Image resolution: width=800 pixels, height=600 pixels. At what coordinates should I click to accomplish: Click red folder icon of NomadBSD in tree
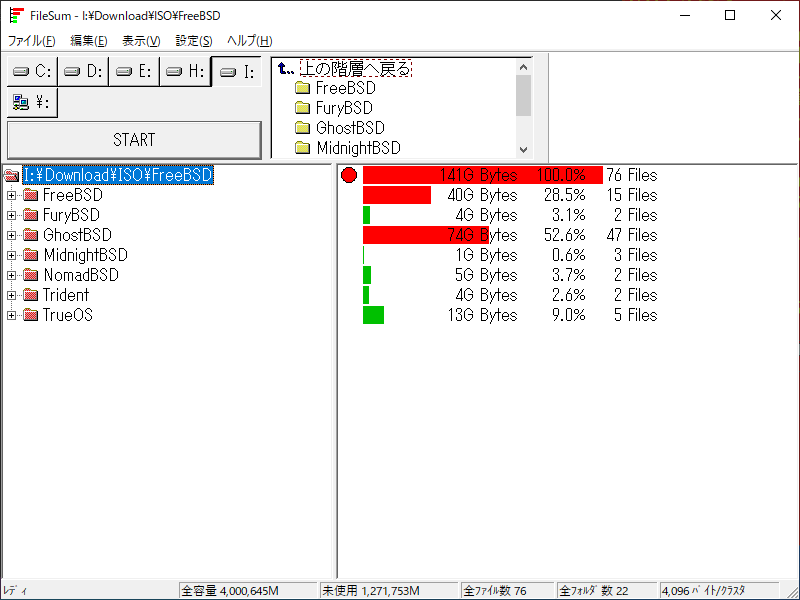(x=31, y=275)
